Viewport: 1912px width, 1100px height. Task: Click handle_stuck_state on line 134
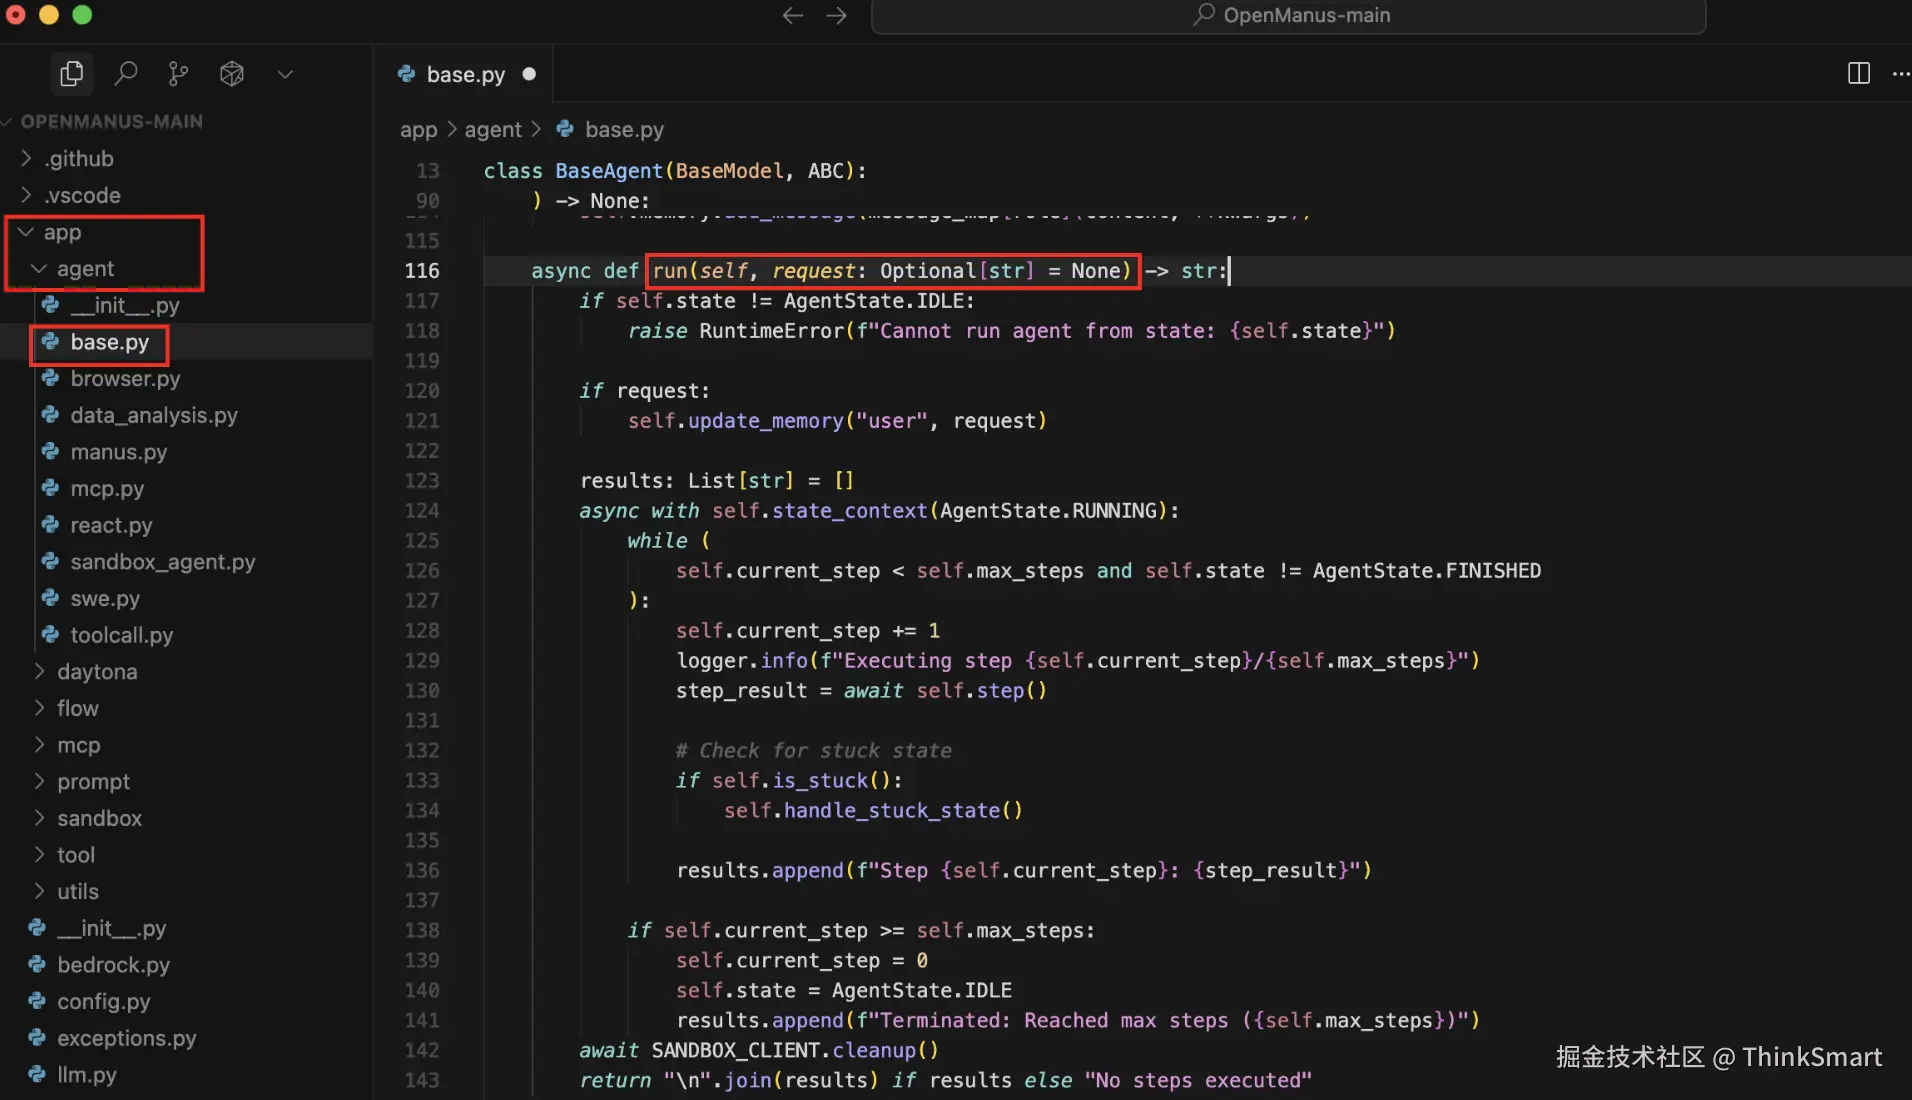(892, 811)
